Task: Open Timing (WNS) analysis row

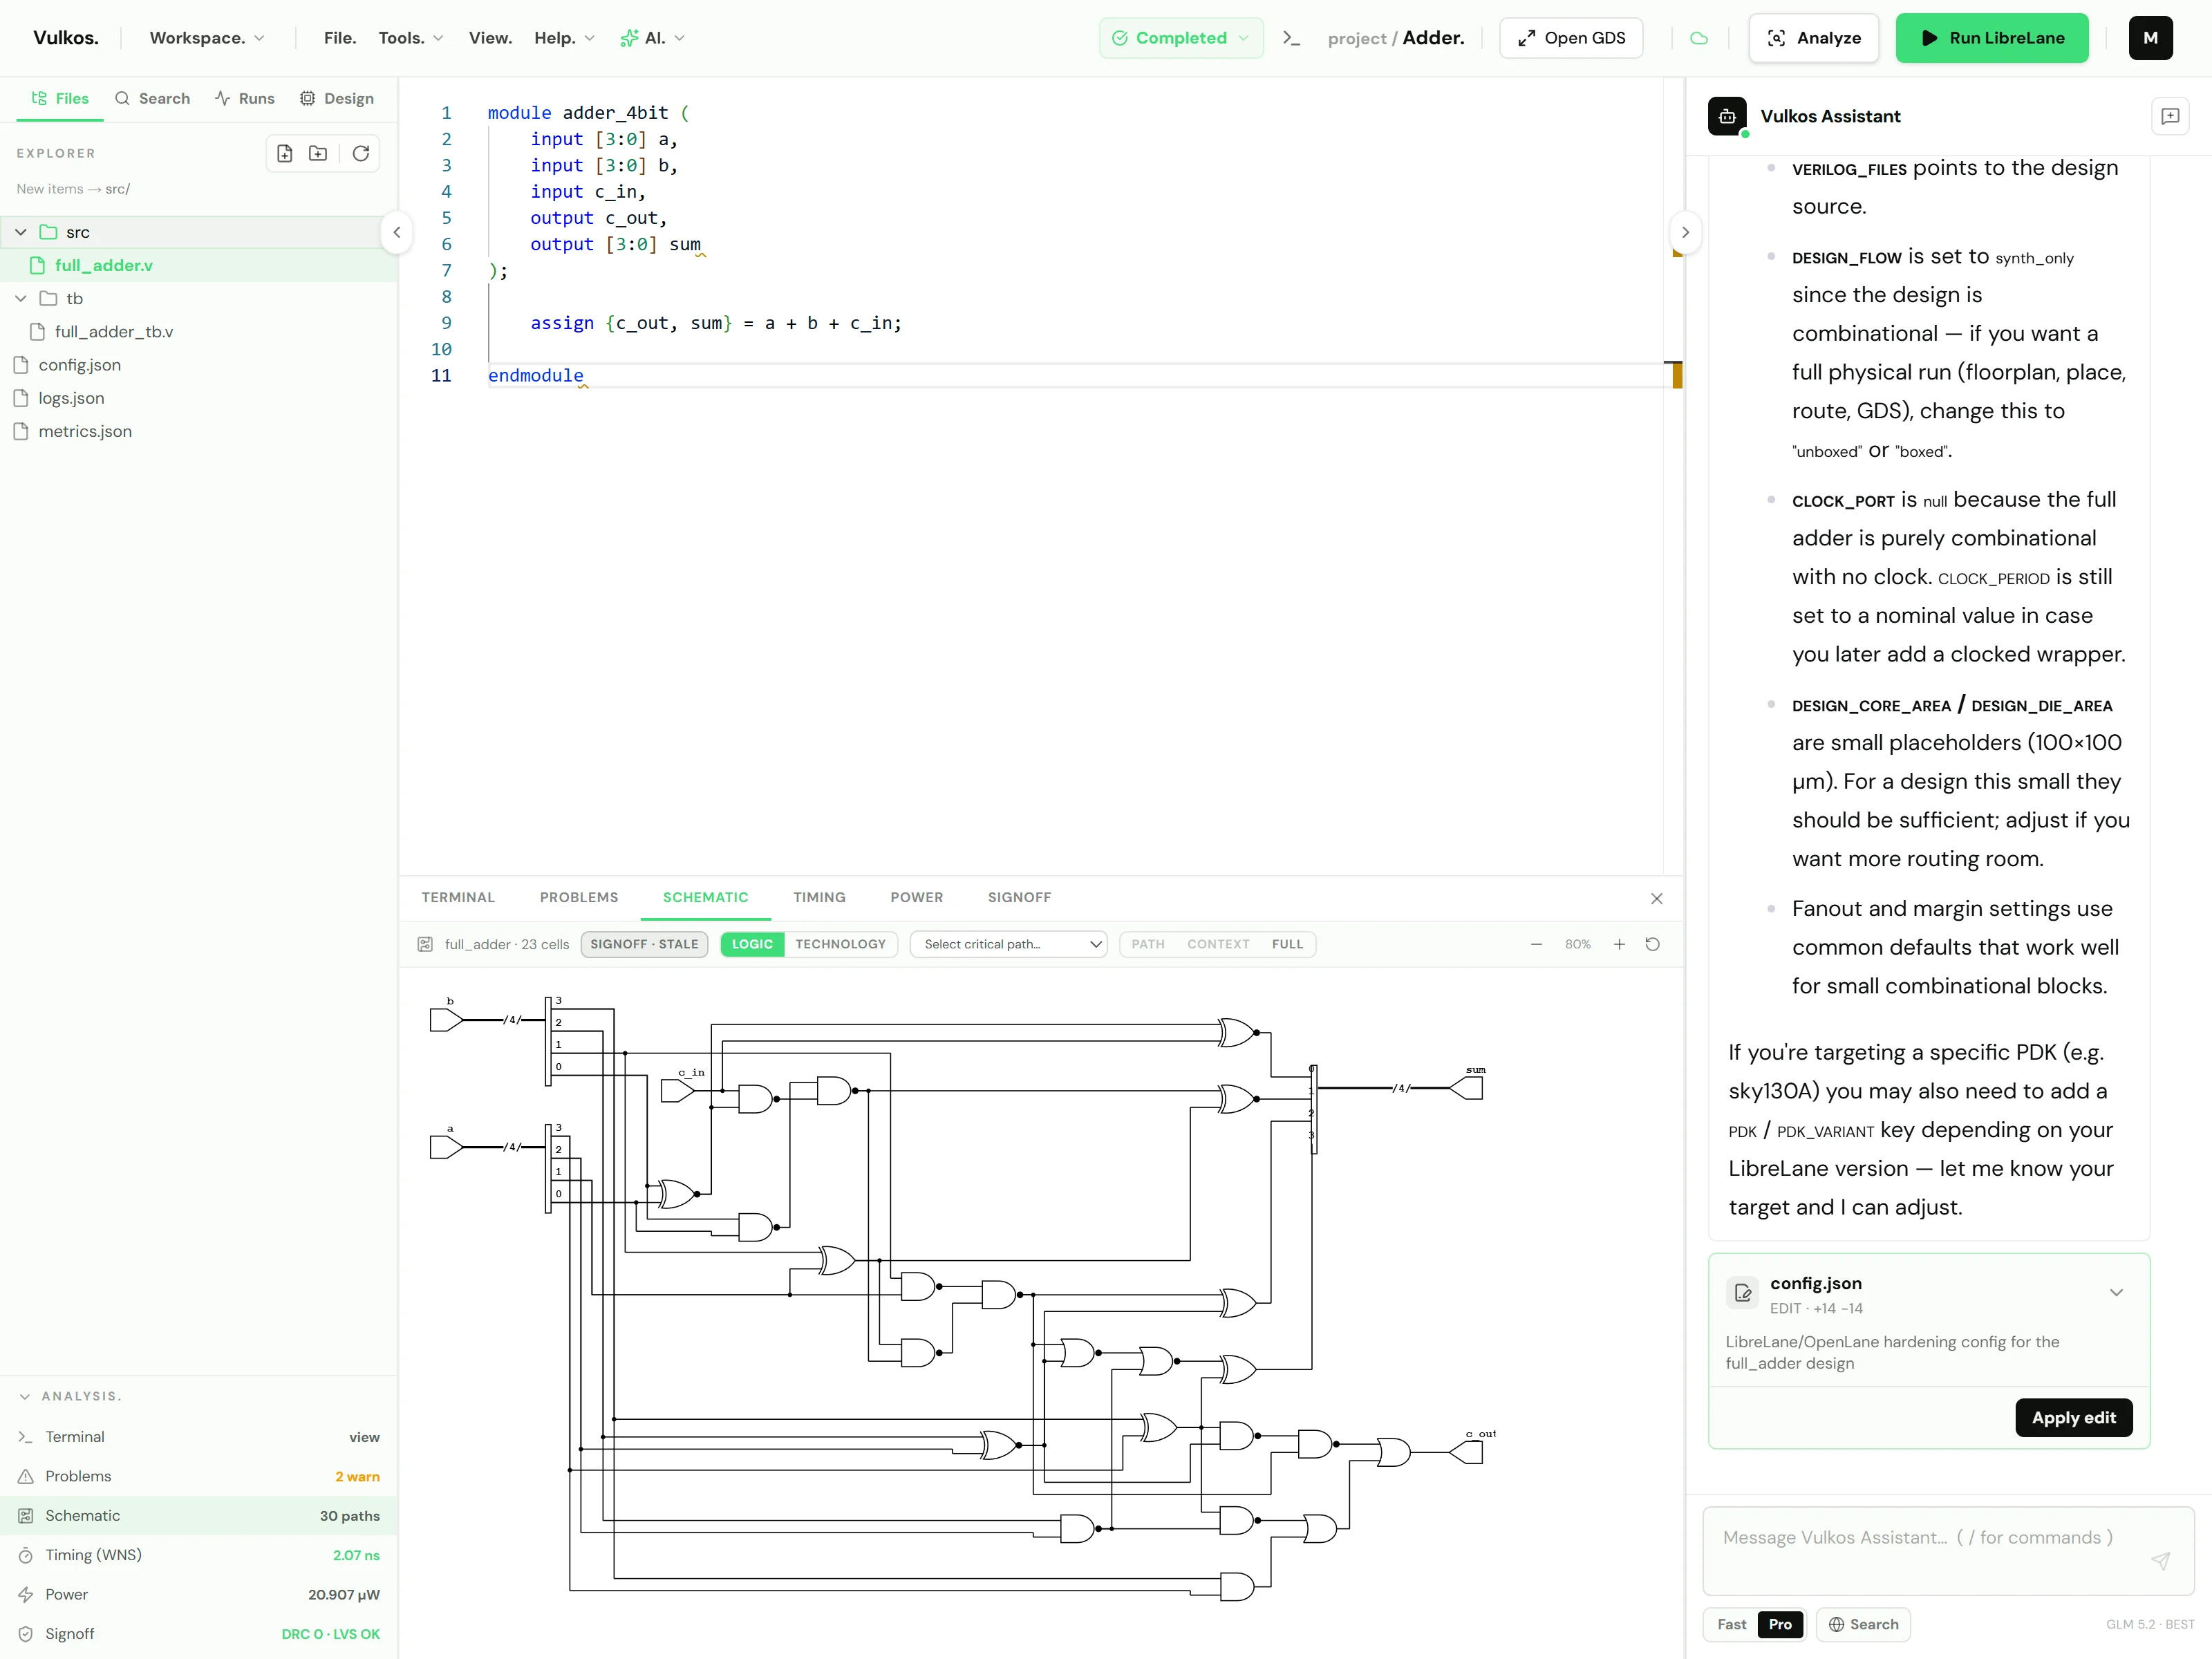Action: (199, 1555)
